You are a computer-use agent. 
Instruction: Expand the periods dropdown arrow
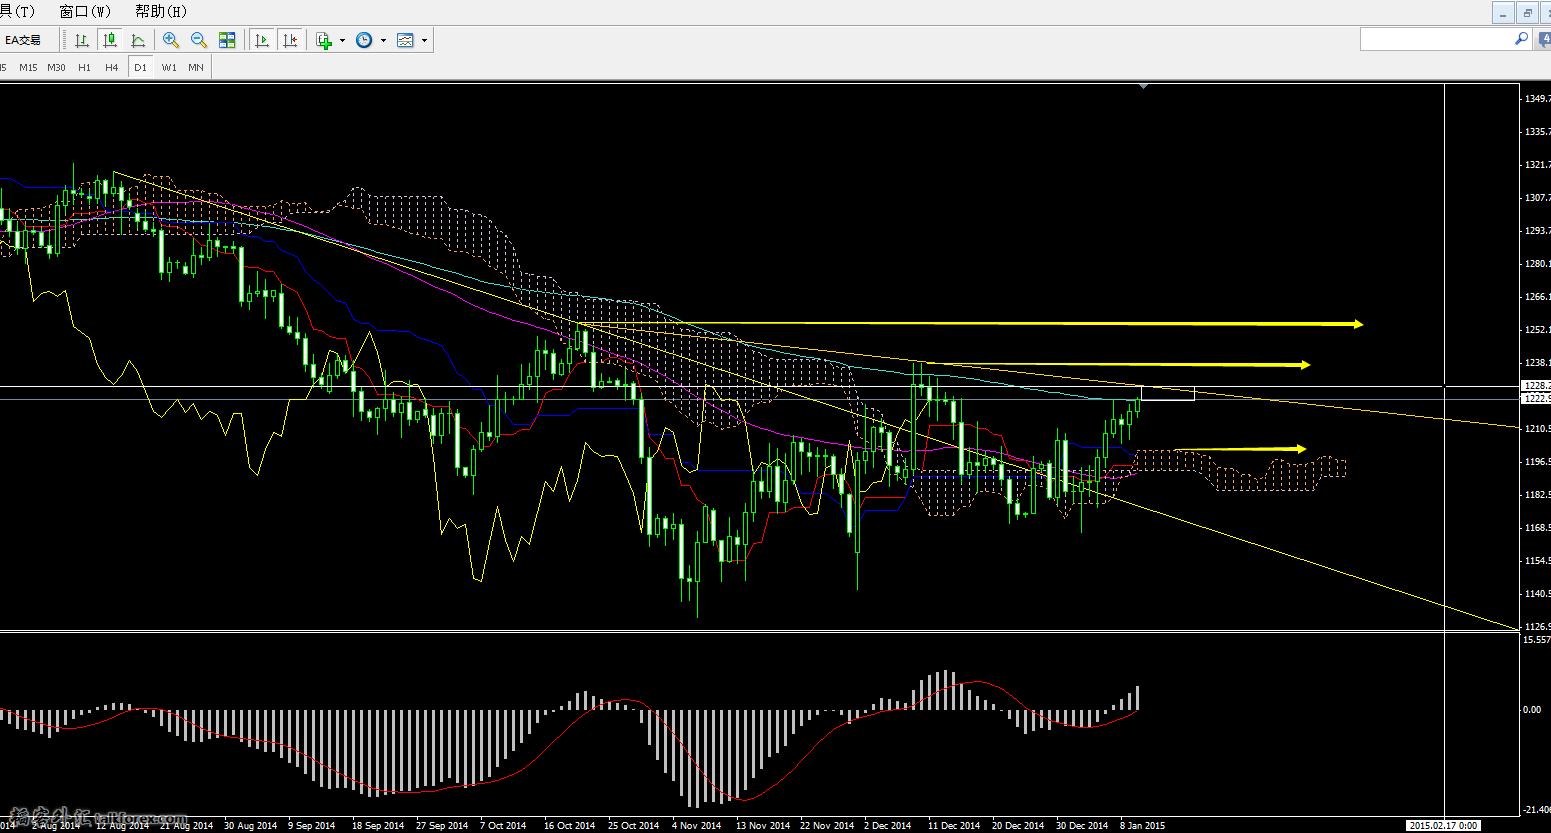point(383,41)
